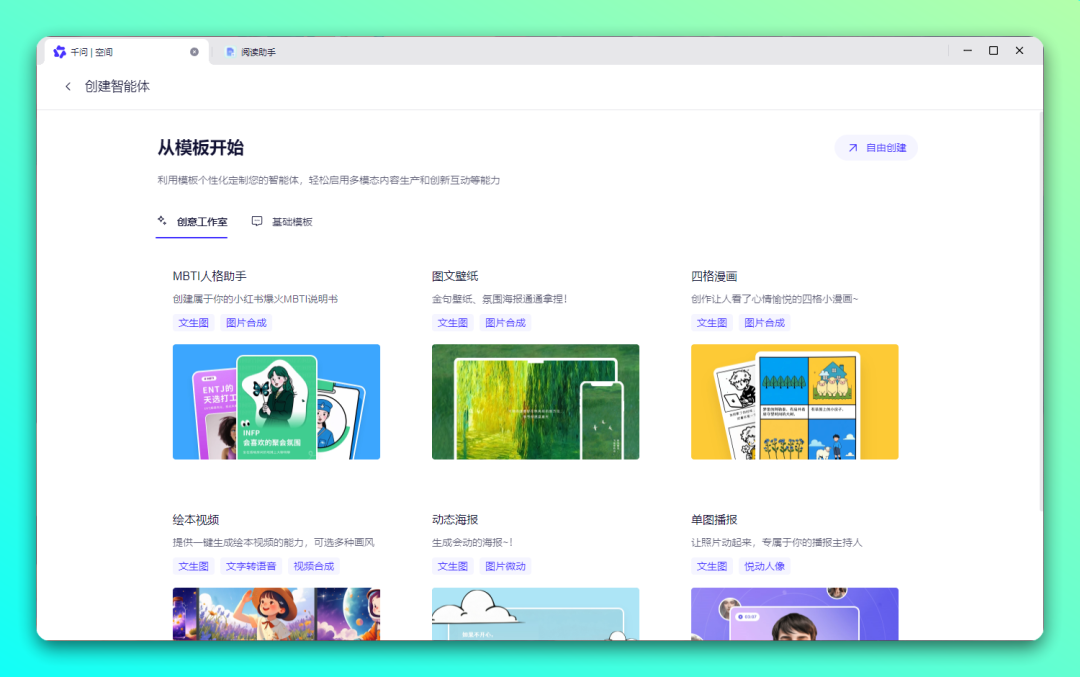Click the back arrow beside 创建智能体
Screen dimensions: 1080x677
[x=68, y=86]
